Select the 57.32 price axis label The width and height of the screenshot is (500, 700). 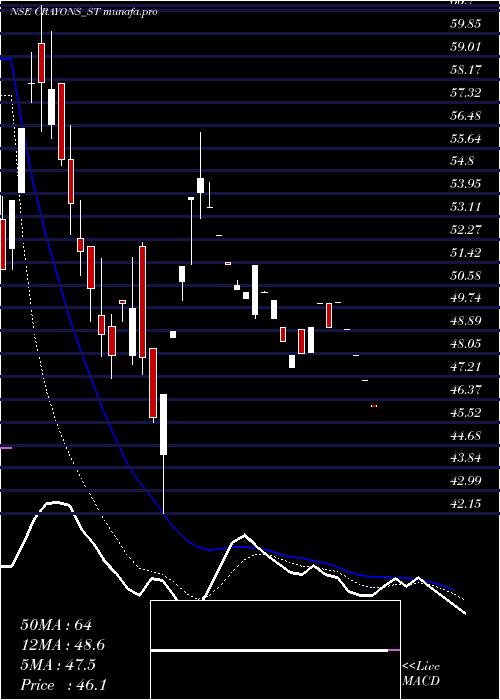(x=466, y=93)
